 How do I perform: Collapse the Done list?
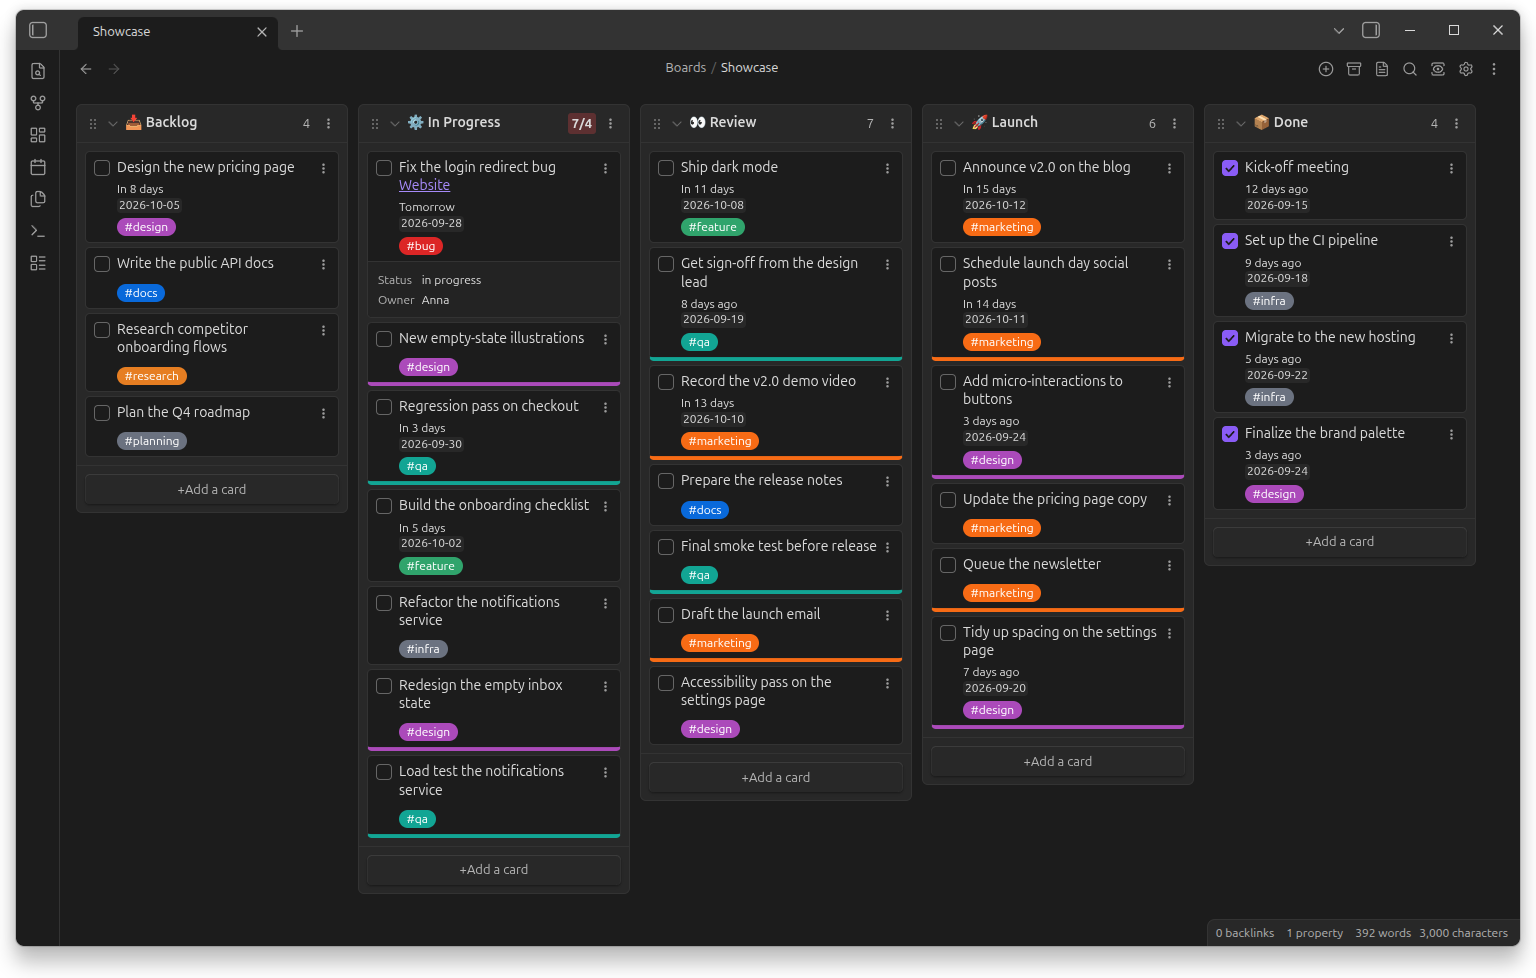[1241, 124]
